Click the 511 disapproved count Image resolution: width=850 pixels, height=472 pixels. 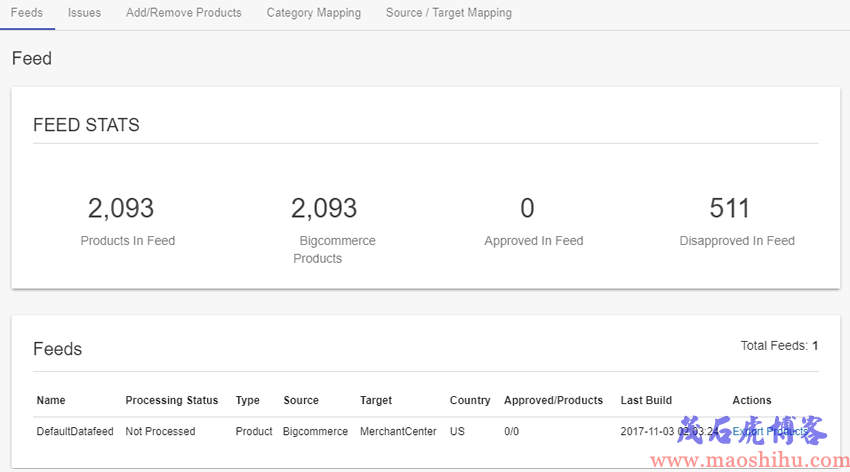730,208
